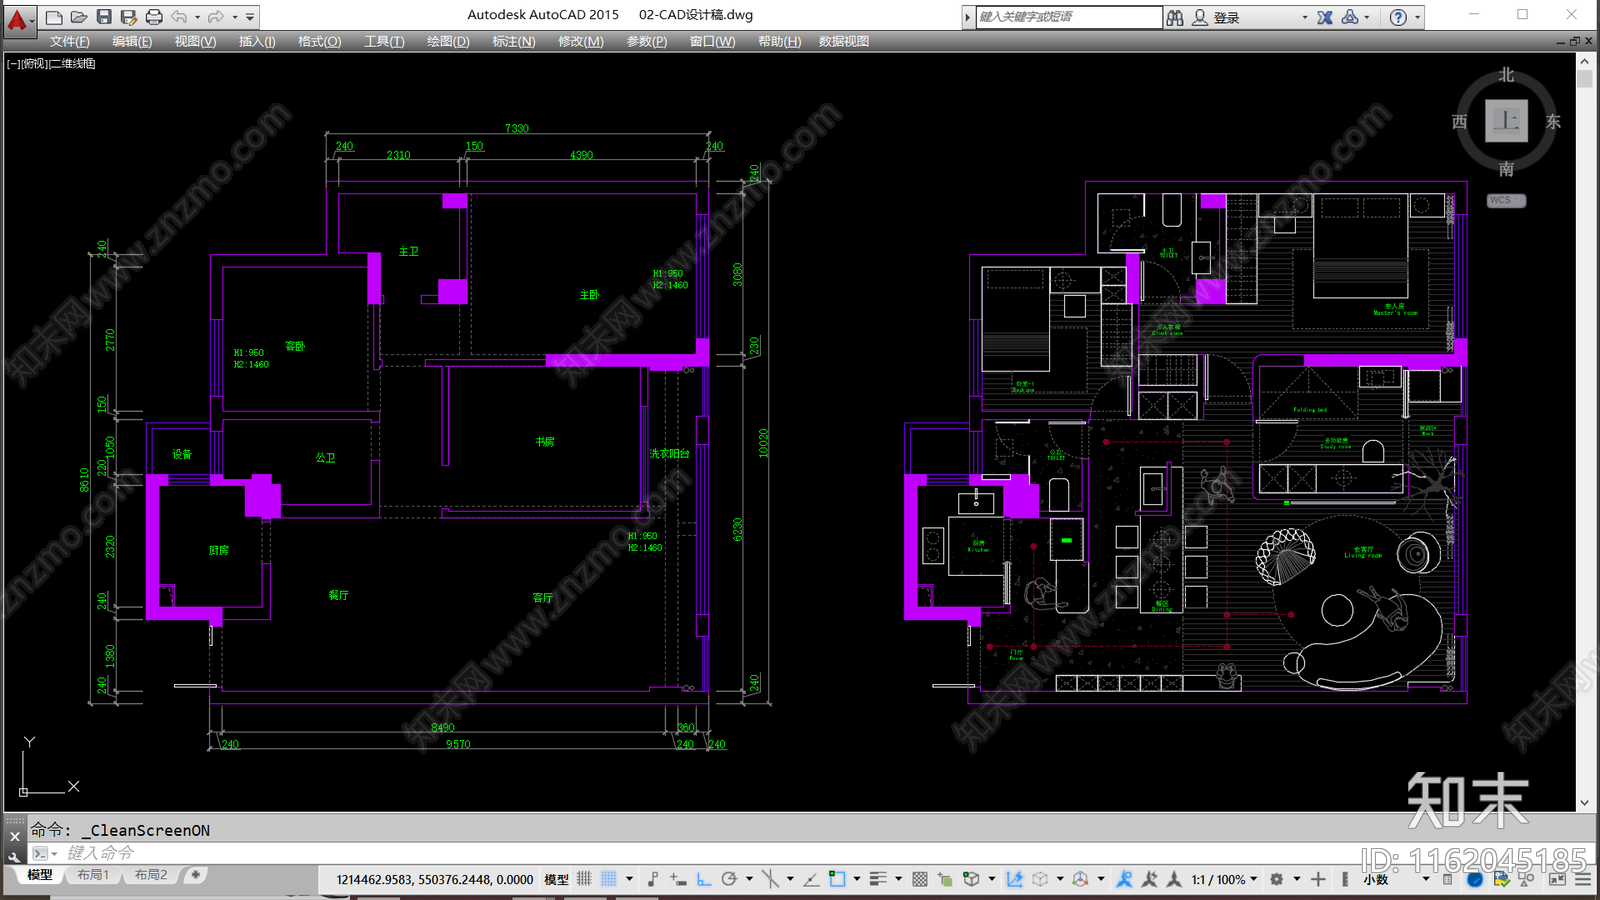Viewport: 1600px width, 900px height.
Task: Toggle transparency display in status bar
Action: [x=920, y=879]
